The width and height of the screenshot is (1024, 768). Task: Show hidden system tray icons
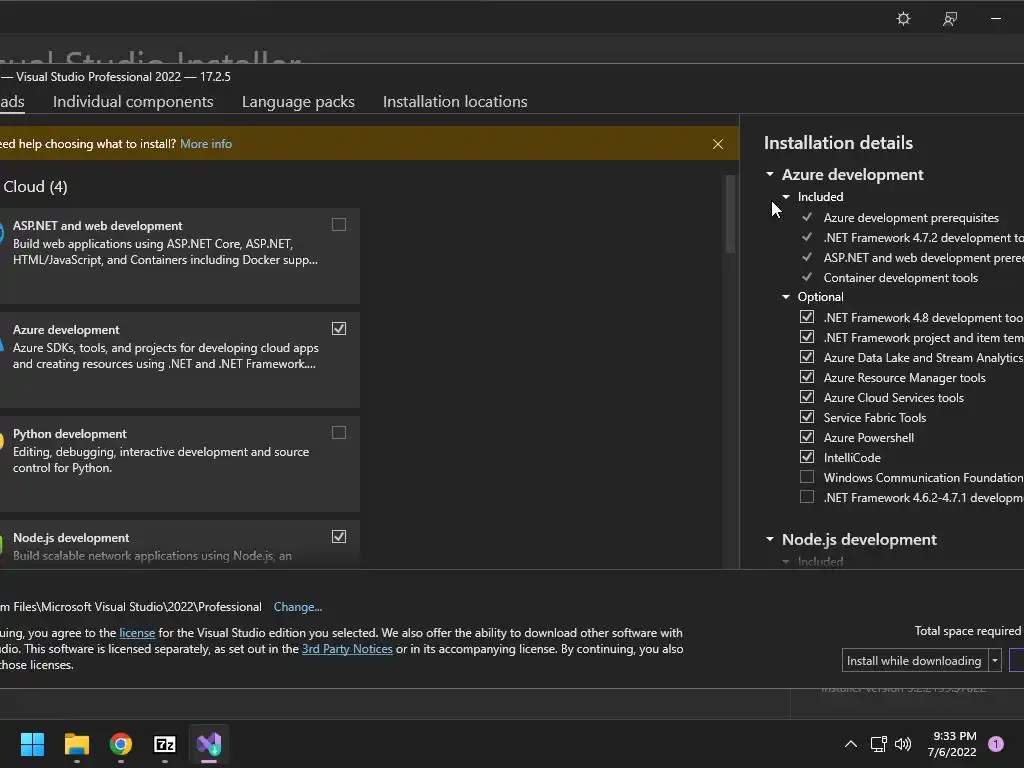[x=851, y=744]
